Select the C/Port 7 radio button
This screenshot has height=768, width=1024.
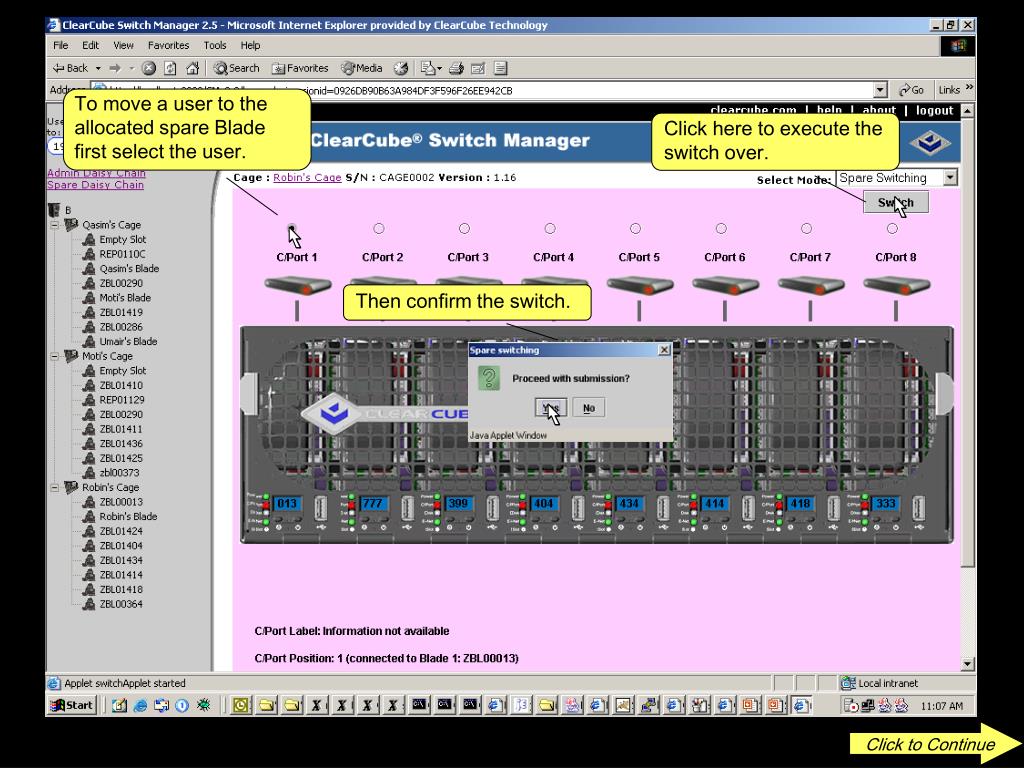point(807,229)
